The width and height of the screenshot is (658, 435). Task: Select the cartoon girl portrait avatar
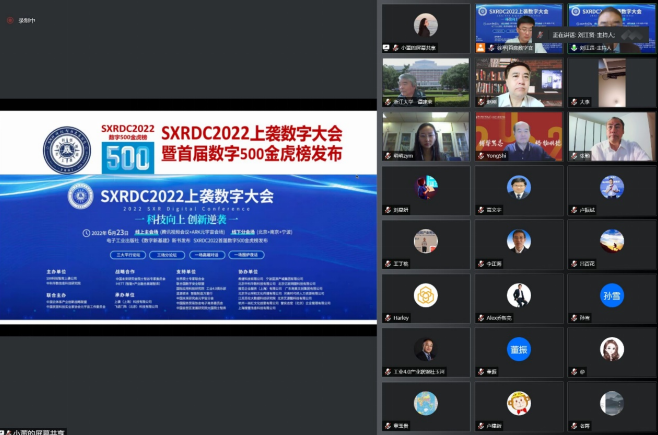click(612, 349)
